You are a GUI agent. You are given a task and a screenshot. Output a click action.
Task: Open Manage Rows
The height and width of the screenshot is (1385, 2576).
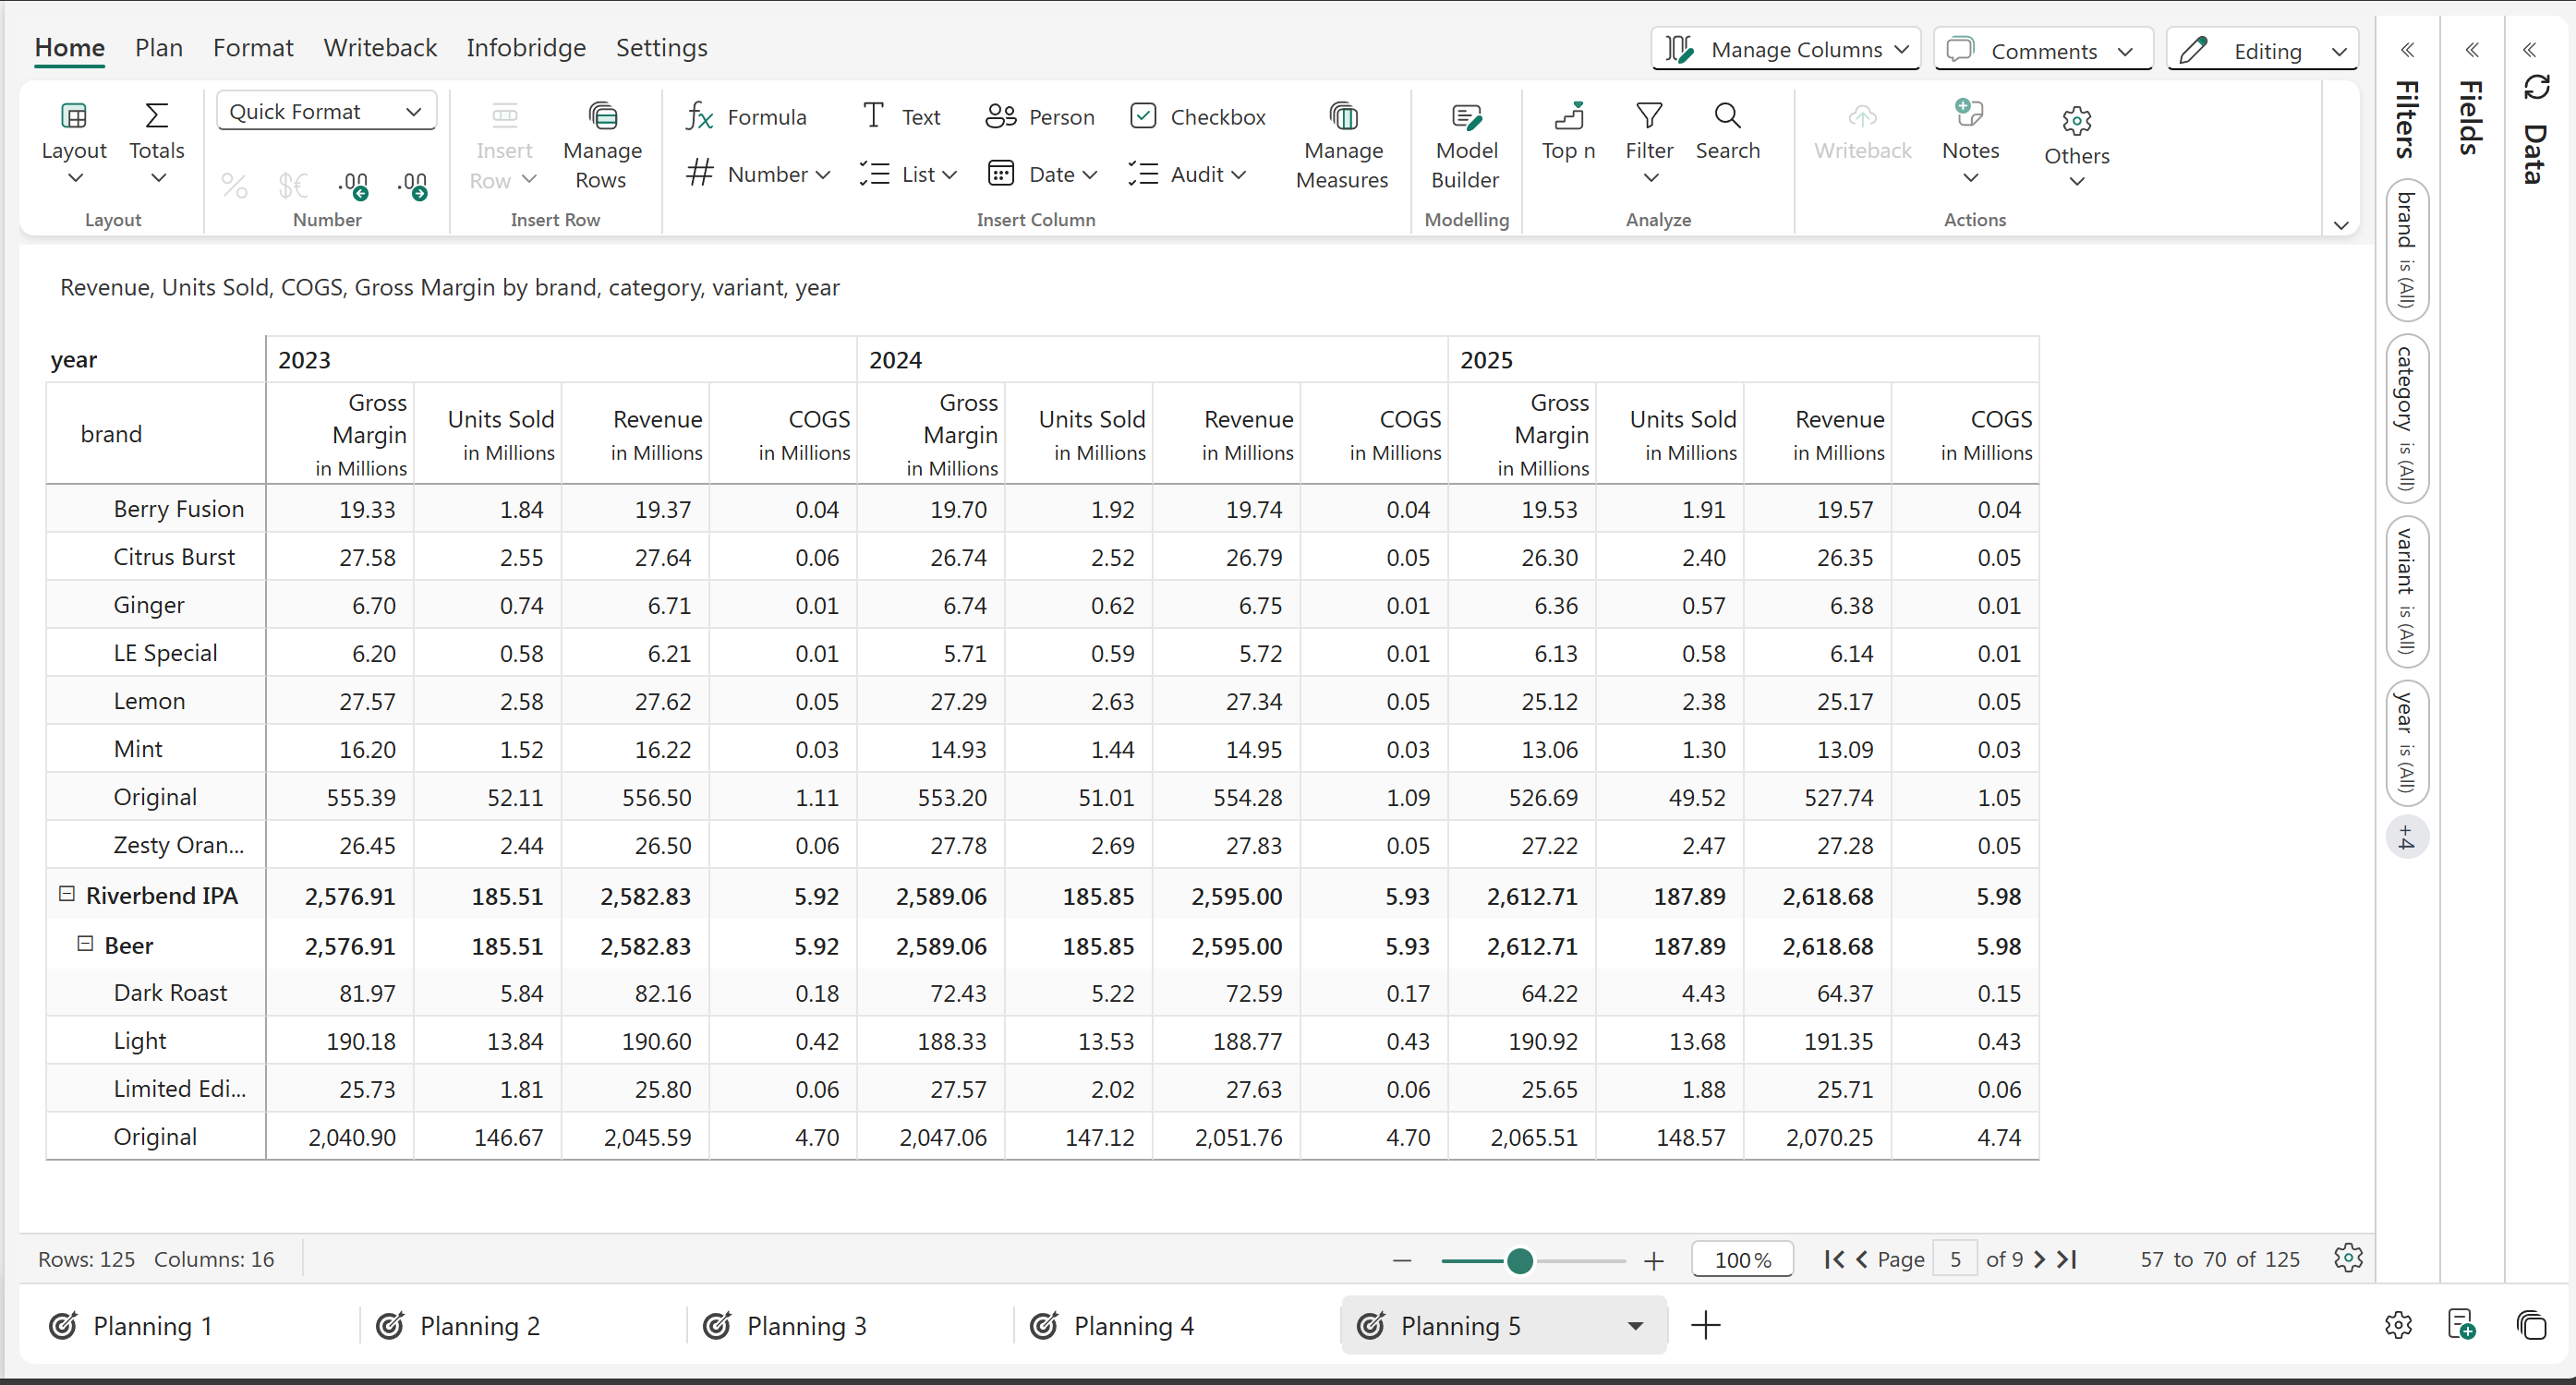coord(601,146)
